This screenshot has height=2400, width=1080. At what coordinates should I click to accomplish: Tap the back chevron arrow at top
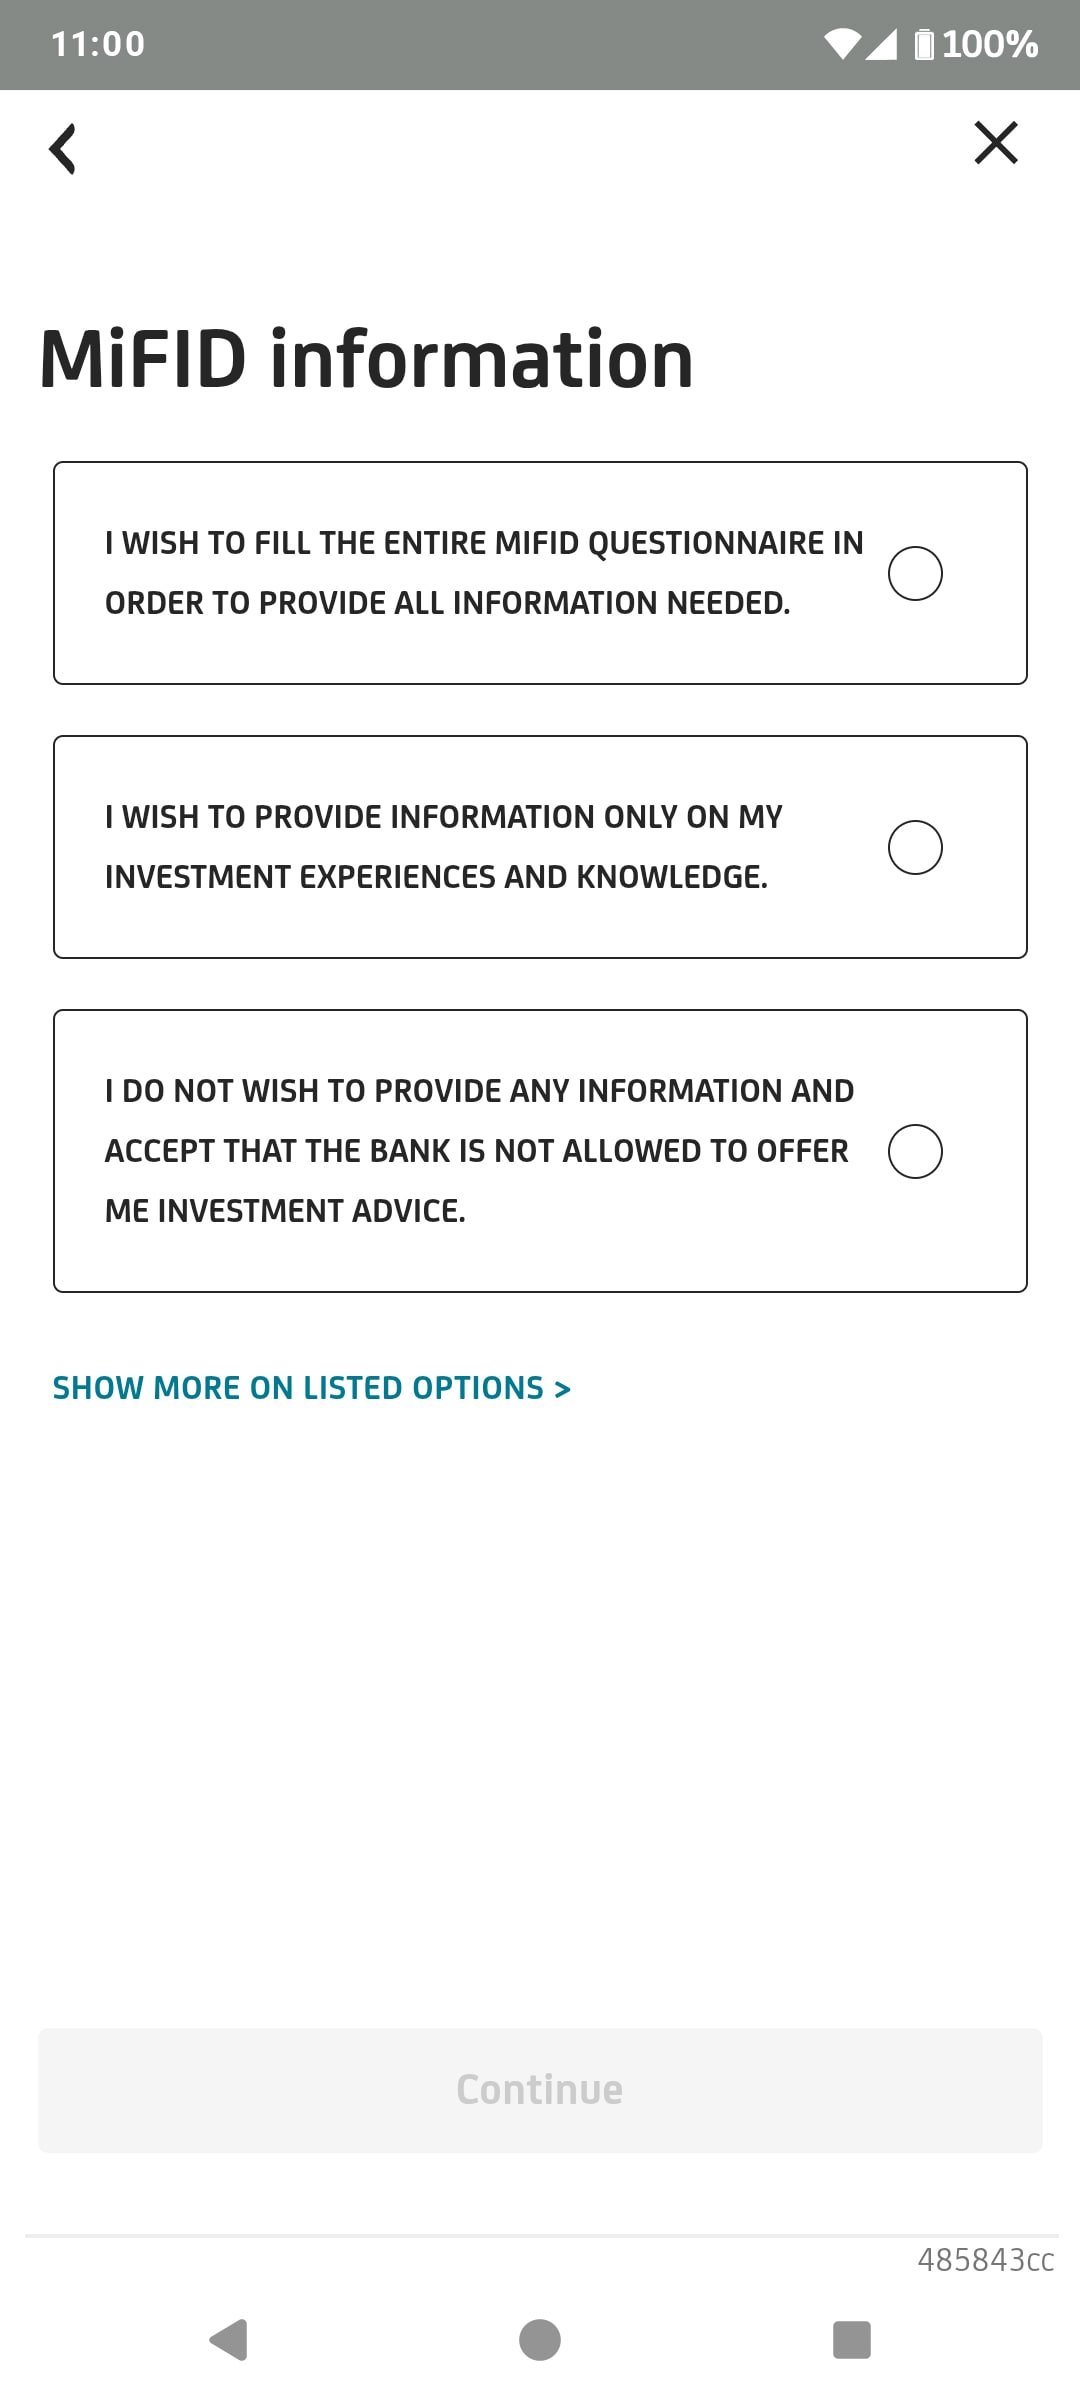63,149
